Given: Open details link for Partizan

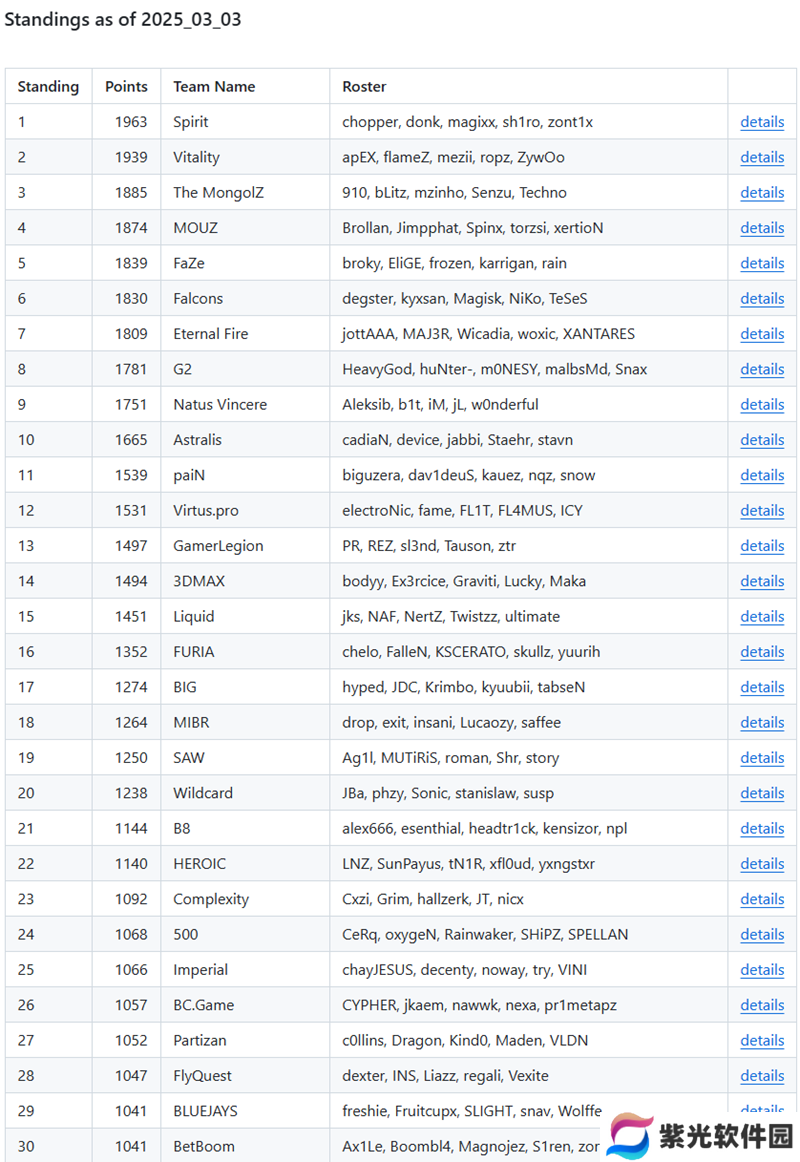Looking at the screenshot, I should pyautogui.click(x=761, y=1040).
